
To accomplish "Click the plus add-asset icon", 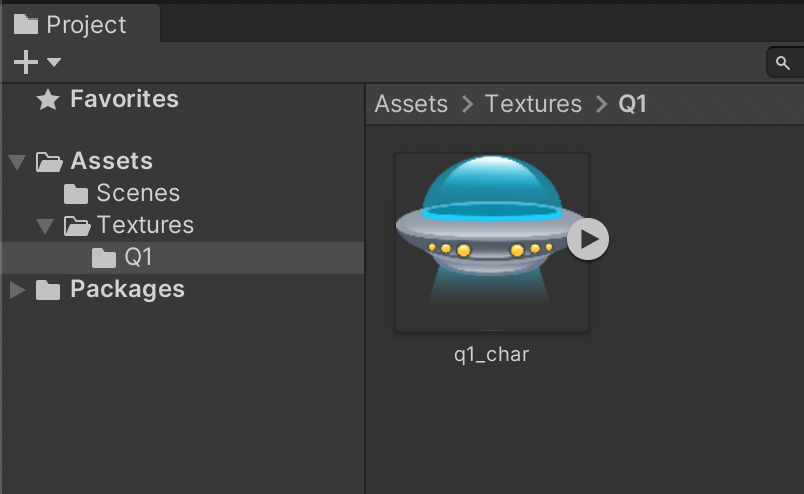I will [25, 62].
